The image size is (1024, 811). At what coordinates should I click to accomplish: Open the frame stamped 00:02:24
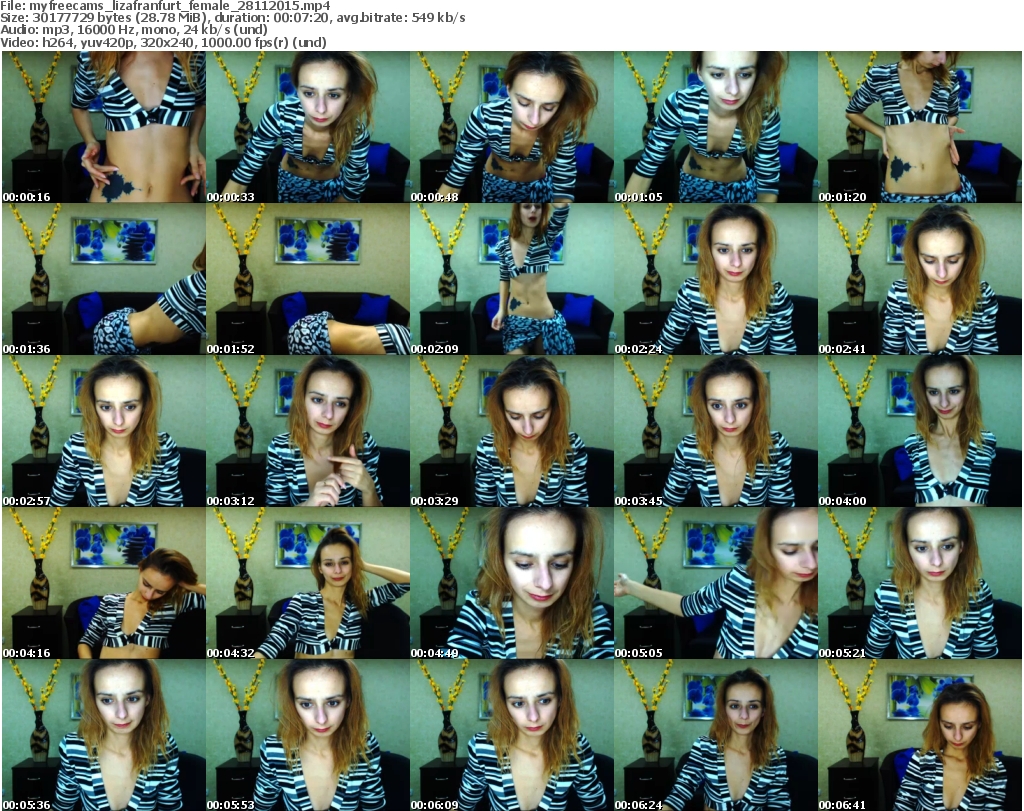pyautogui.click(x=715, y=279)
